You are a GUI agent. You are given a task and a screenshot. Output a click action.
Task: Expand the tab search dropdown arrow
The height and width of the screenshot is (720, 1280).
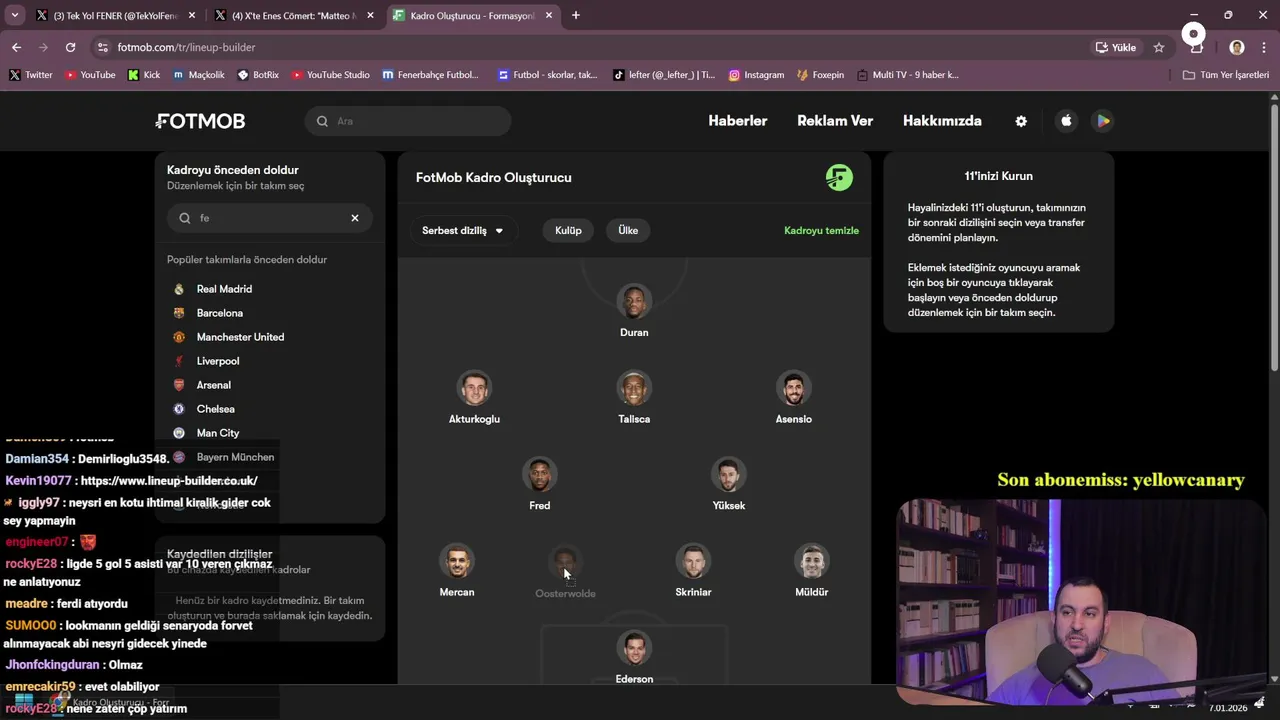click(15, 16)
